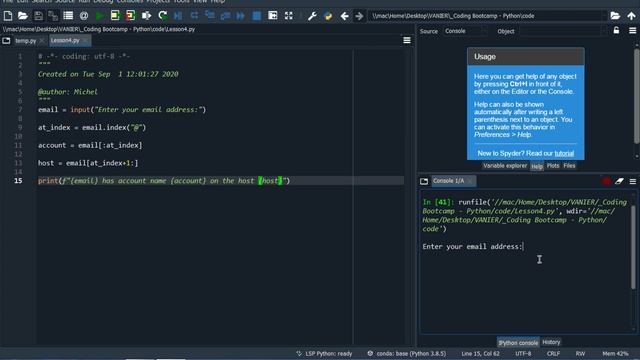The image size is (640, 360).
Task: Close the Lesson4.py tab
Action: click(85, 40)
